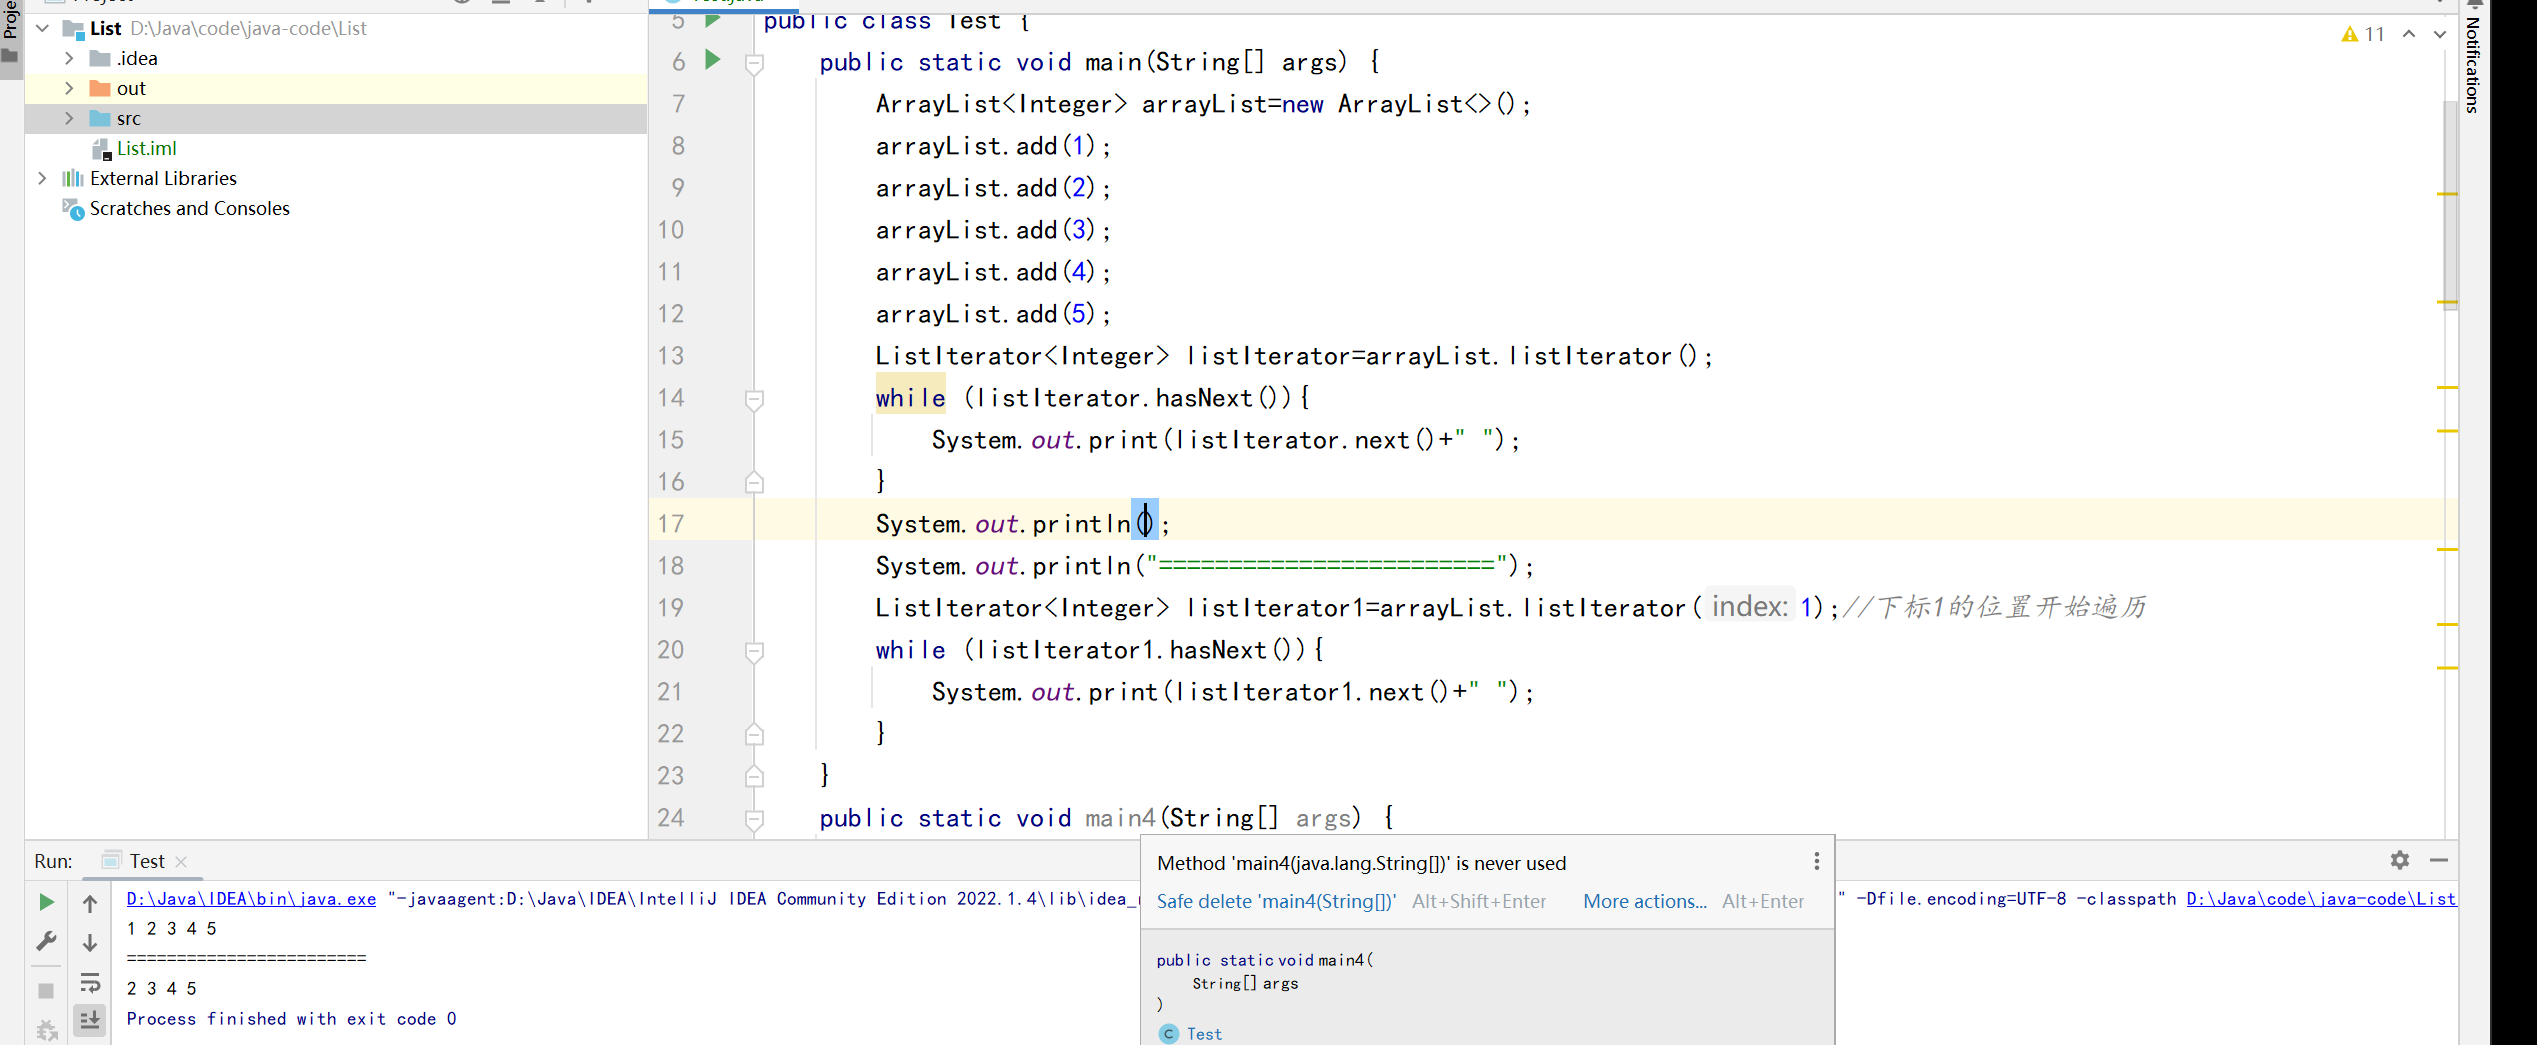Go to previous highlighted error arrow
The height and width of the screenshot is (1045, 2537).
pos(2409,34)
